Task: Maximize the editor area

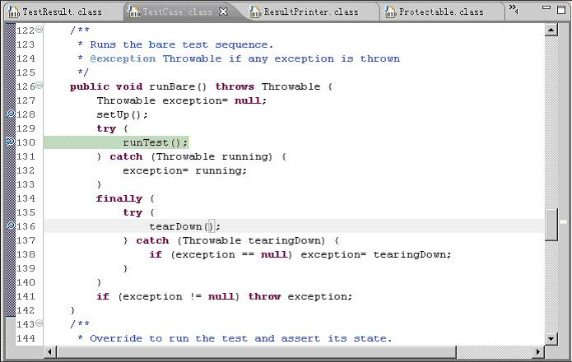Action: click(x=561, y=10)
